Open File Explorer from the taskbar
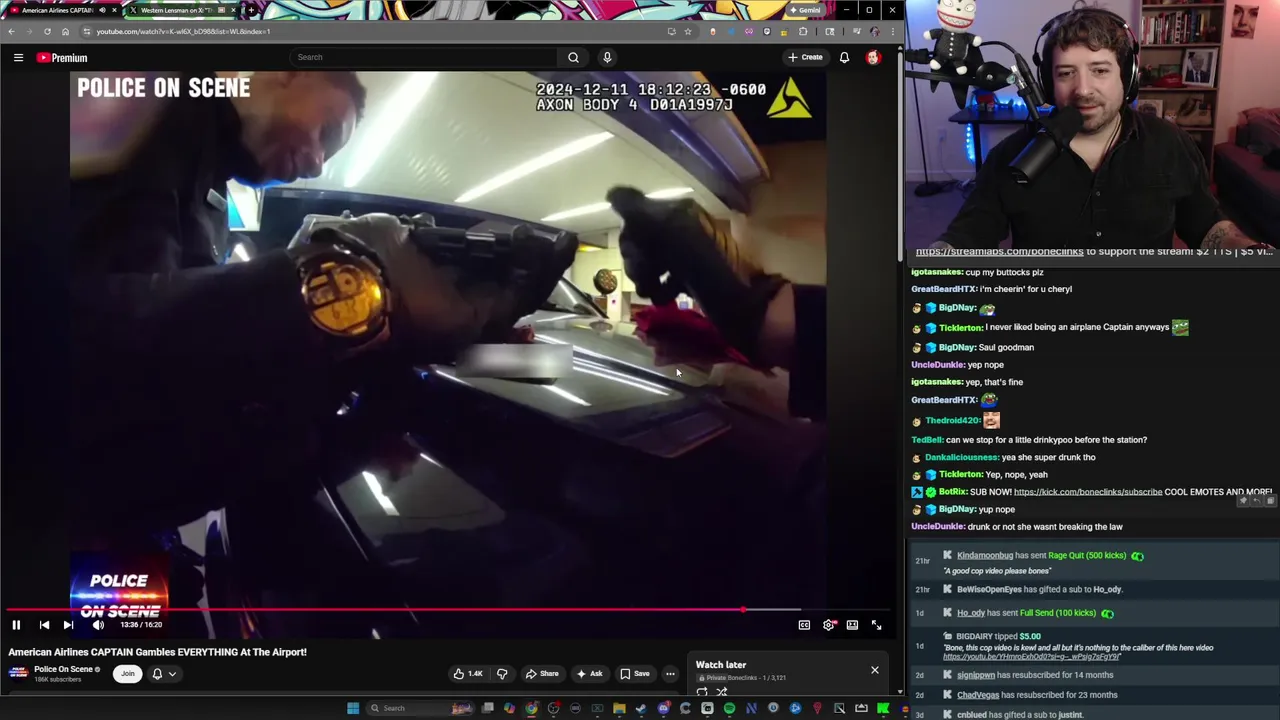The width and height of the screenshot is (1280, 720). click(619, 709)
